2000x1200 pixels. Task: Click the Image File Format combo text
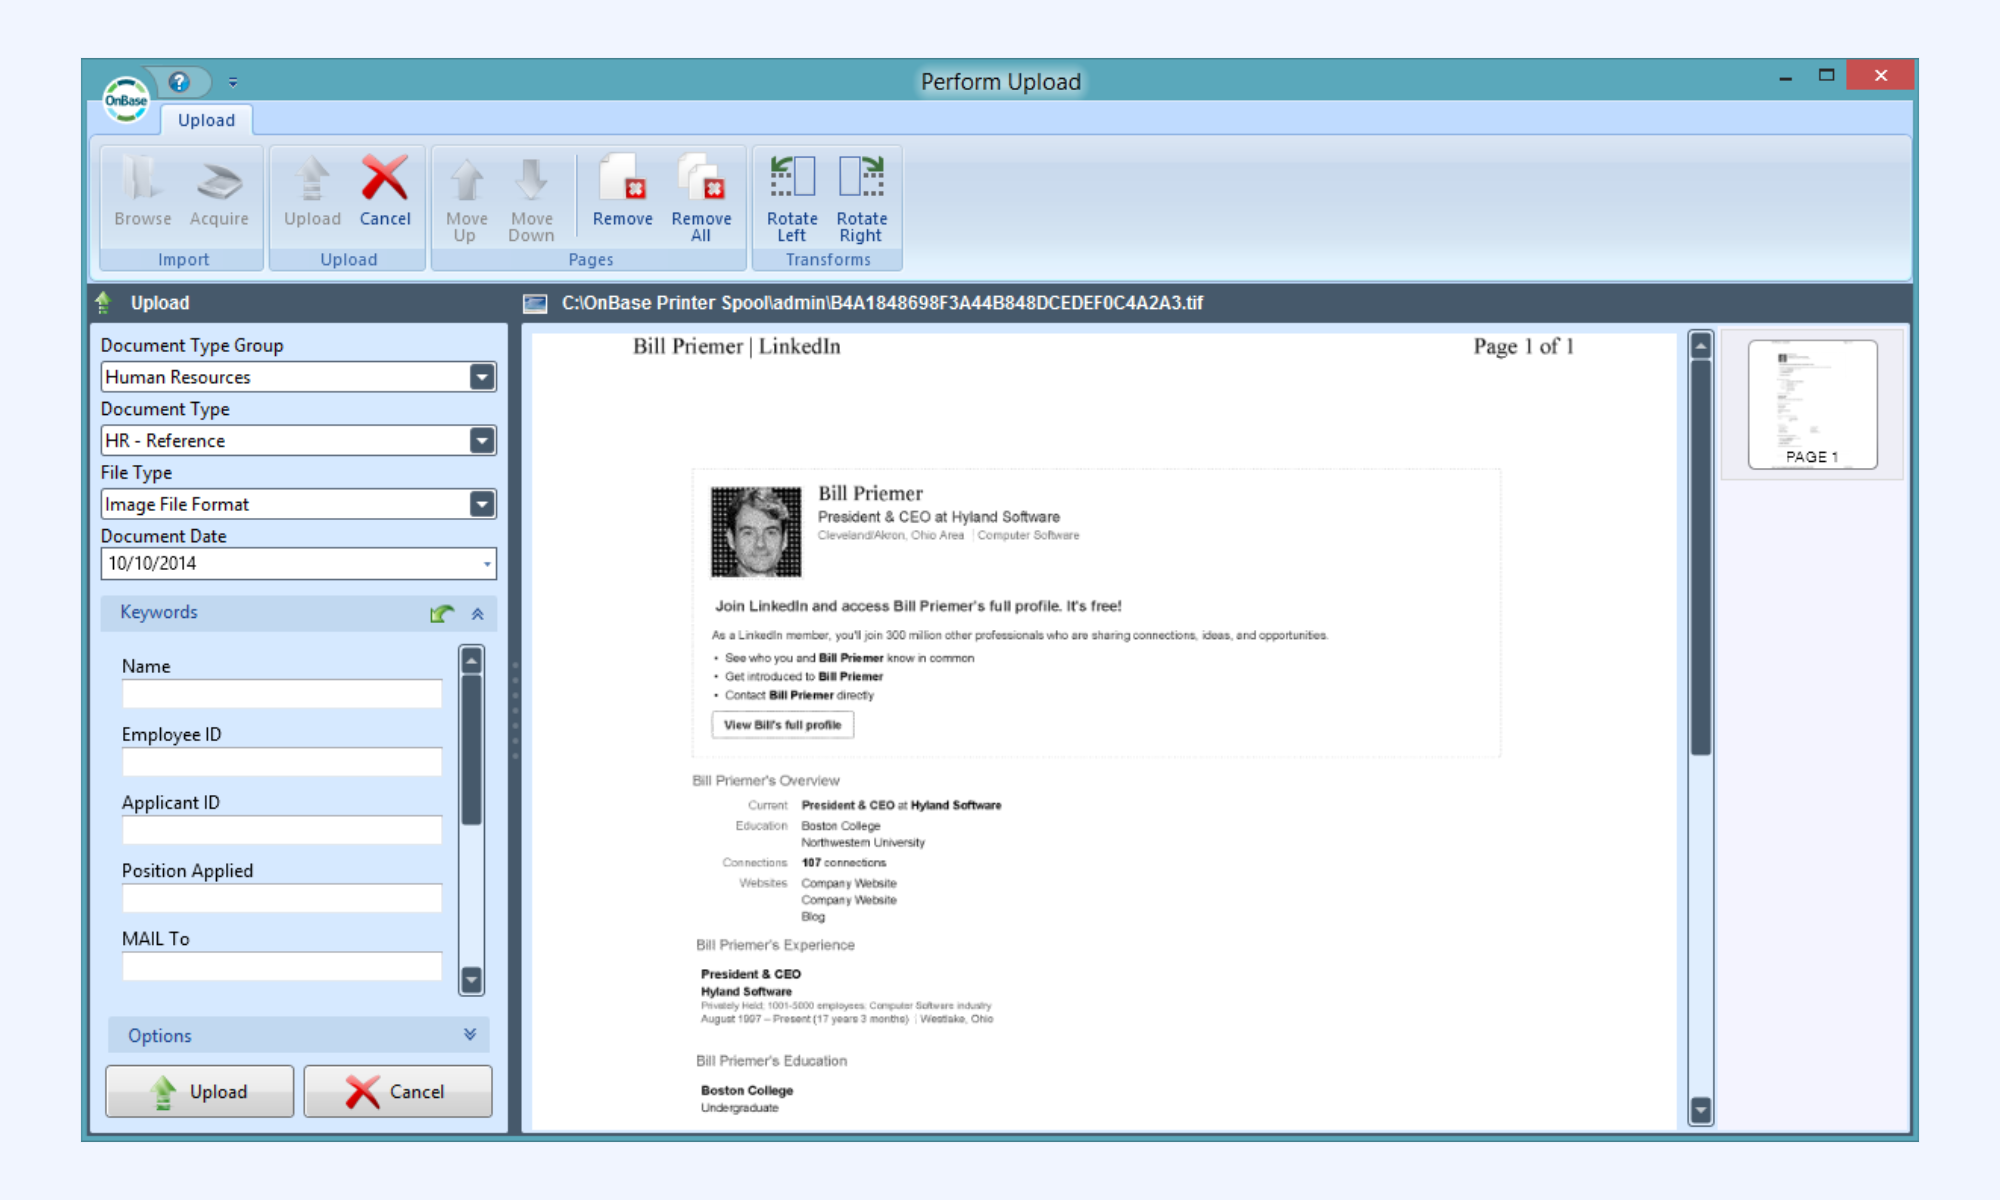point(177,504)
